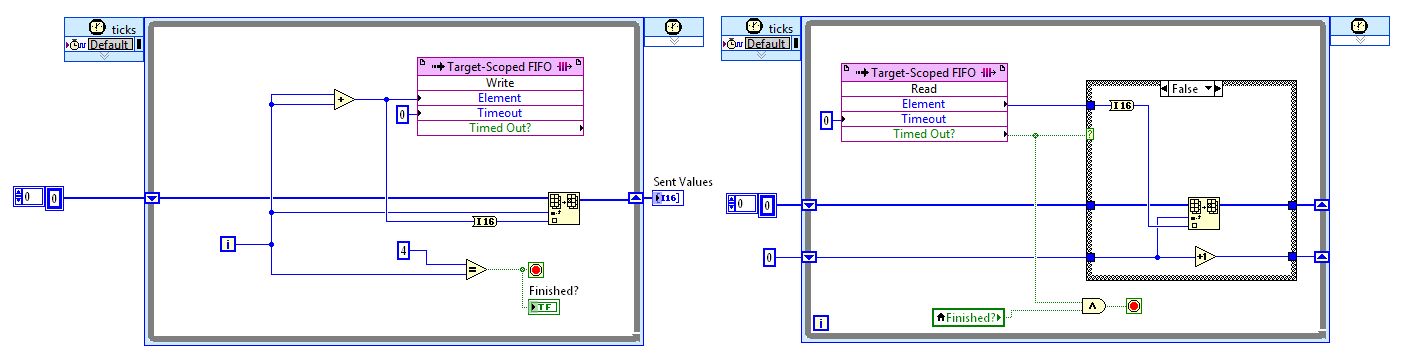Screen dimensions: 1406x362
Task: Click the left array constant index stepper
Action: [x=19, y=198]
